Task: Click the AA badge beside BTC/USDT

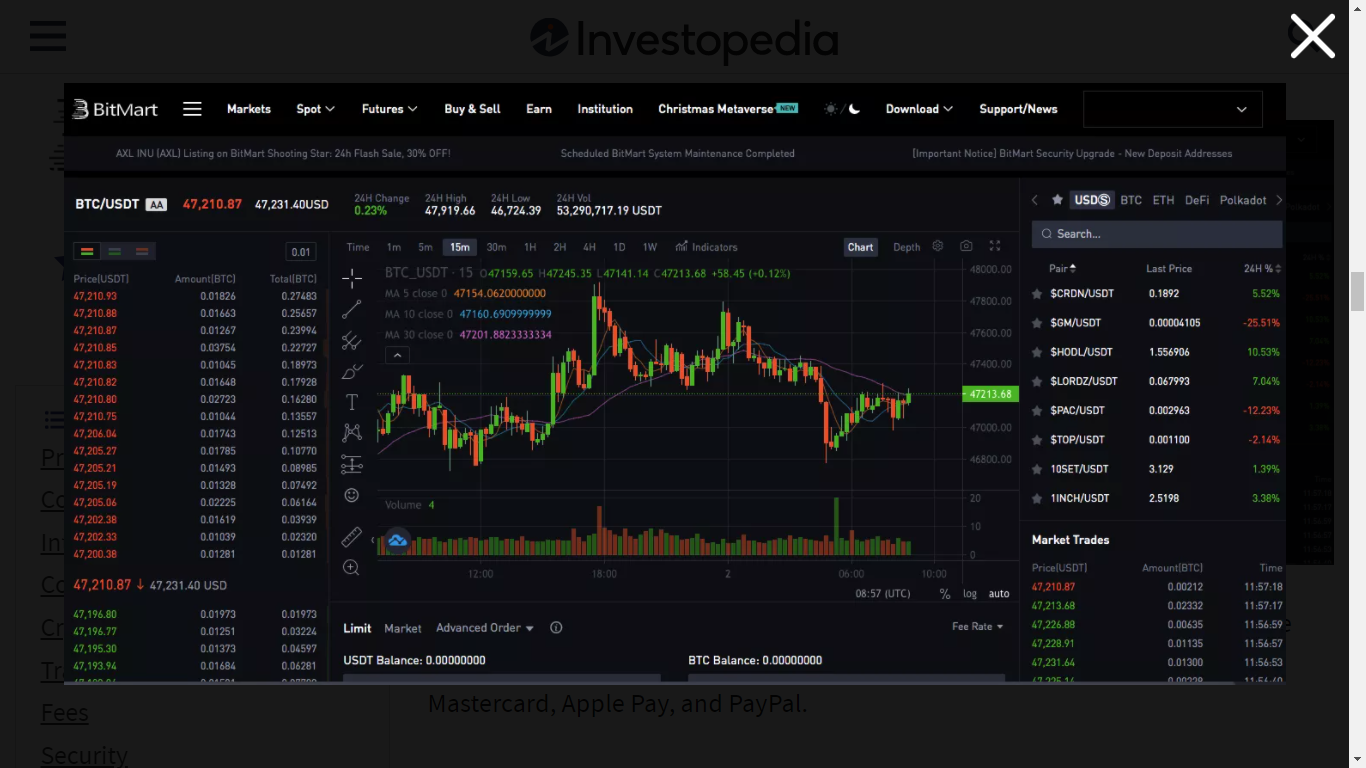Action: click(156, 205)
